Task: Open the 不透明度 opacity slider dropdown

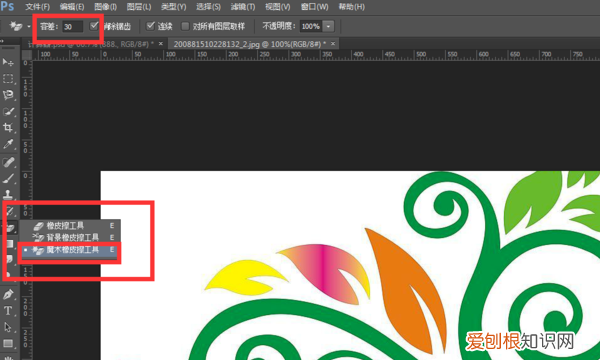Action: [329, 26]
